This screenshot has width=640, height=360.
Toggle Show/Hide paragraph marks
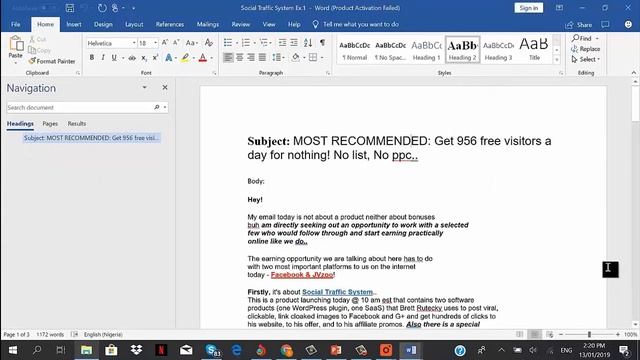pyautogui.click(x=322, y=42)
